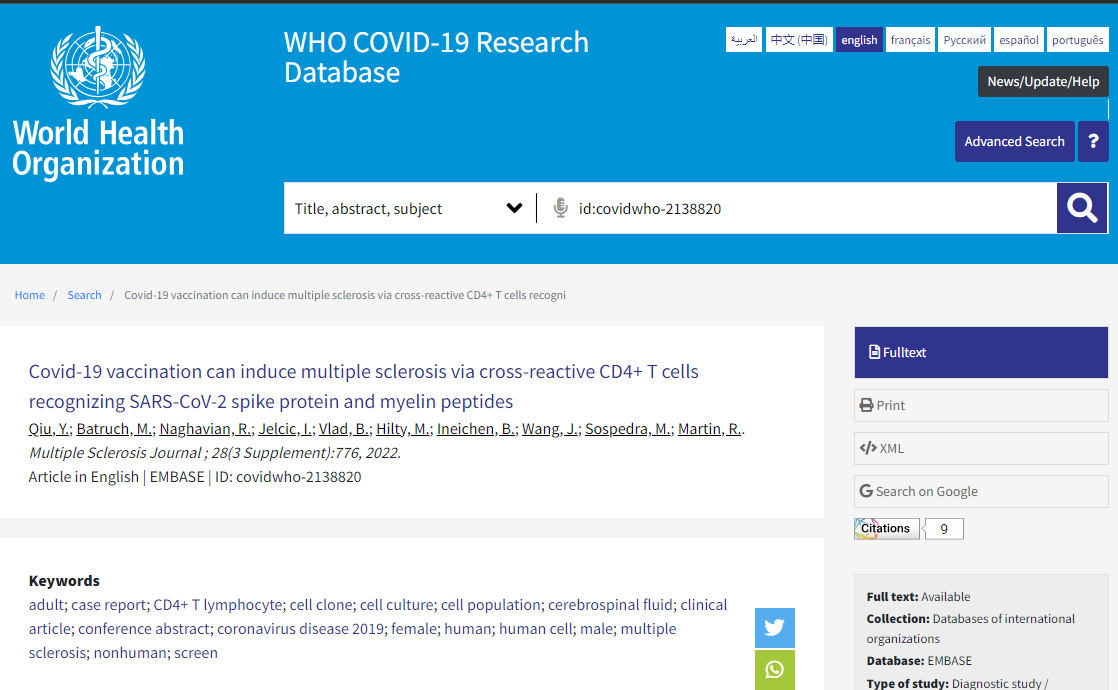Select the english language option

coord(859,40)
